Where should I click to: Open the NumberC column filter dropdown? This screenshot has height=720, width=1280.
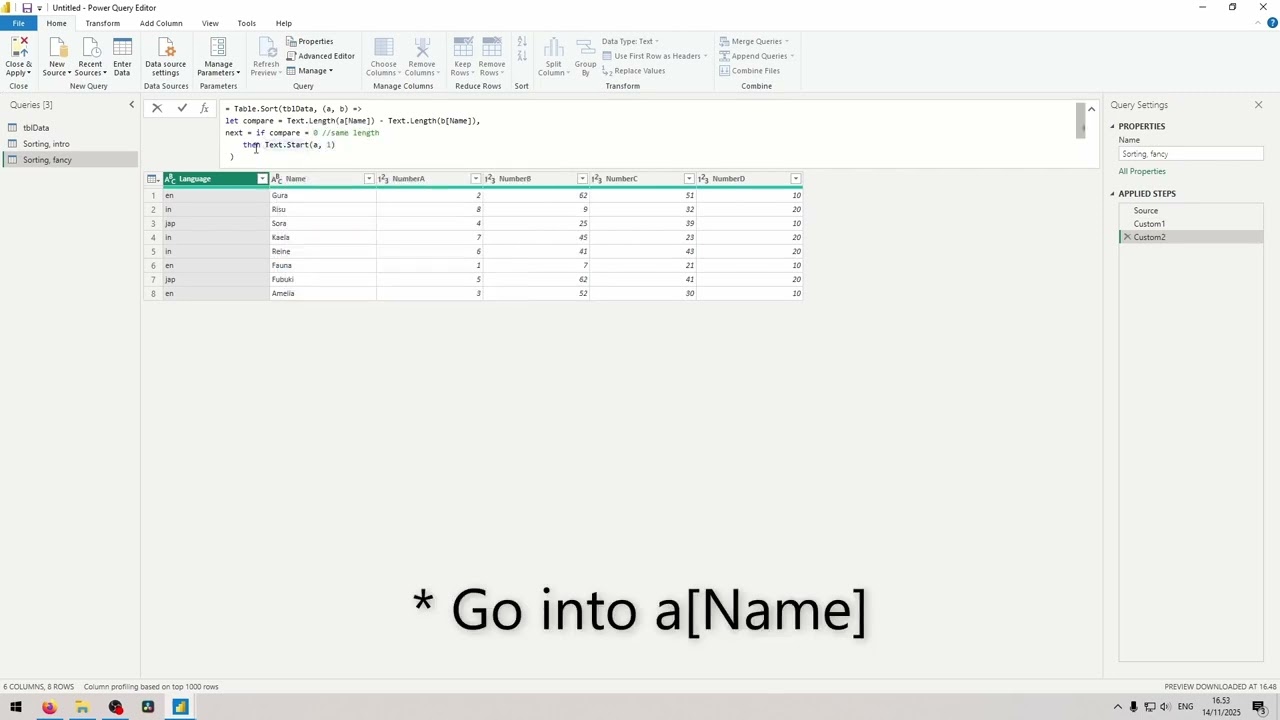689,179
